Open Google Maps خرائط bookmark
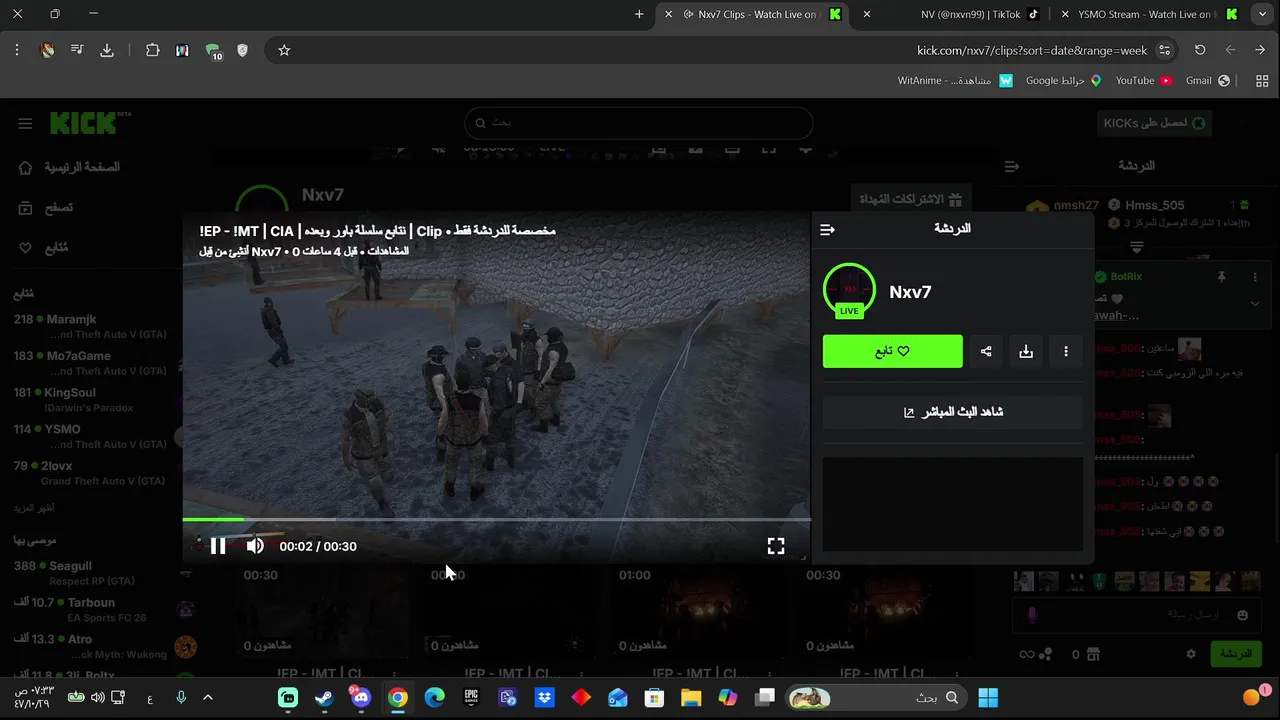Viewport: 1280px width, 720px height. click(1063, 80)
